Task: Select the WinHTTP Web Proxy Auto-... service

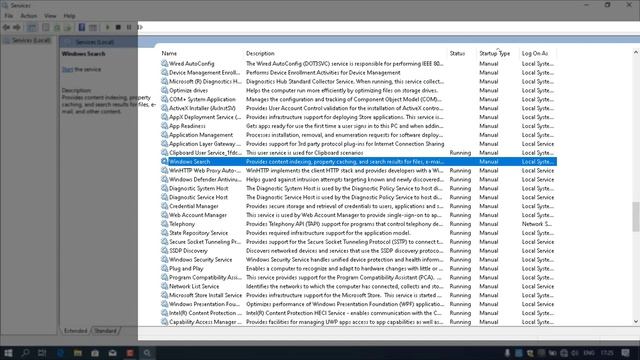Action: (x=358, y=171)
